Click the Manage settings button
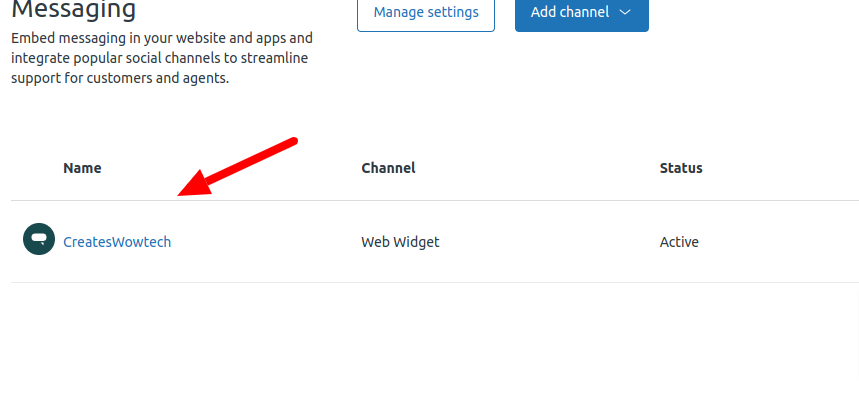Viewport: 859px width, 397px height. pos(426,12)
